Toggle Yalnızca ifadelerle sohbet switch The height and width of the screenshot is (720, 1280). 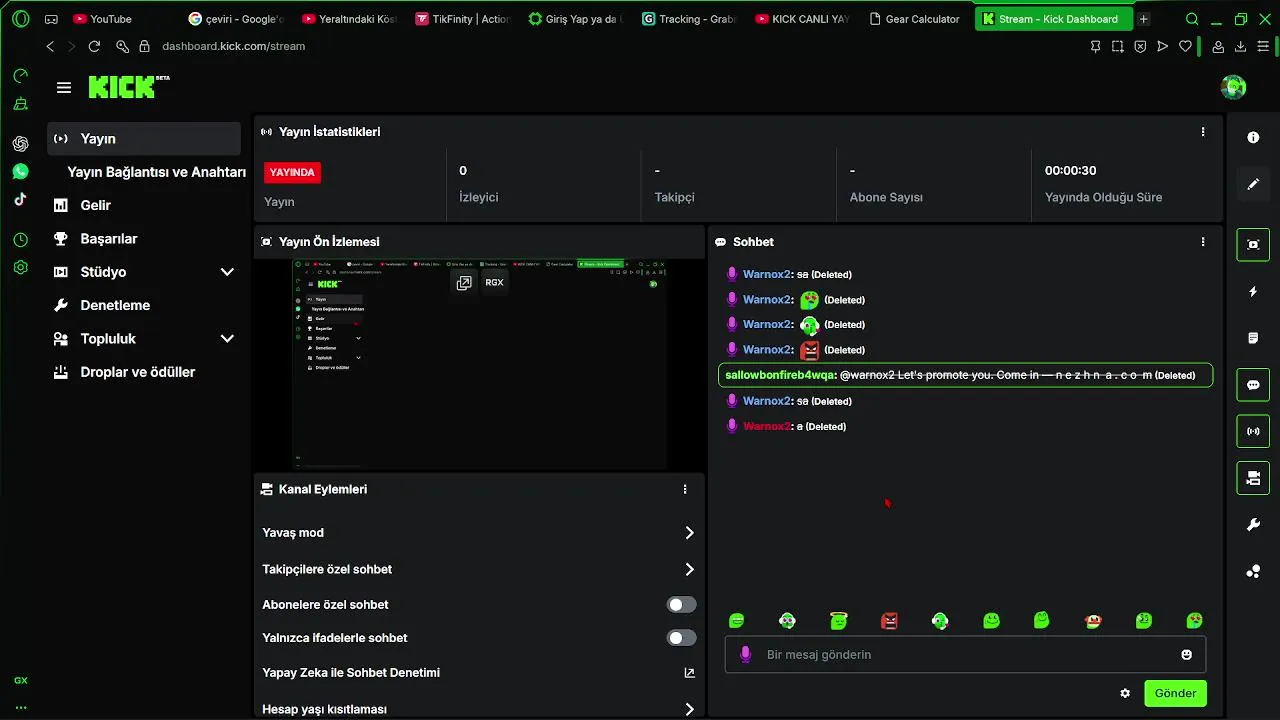(682, 638)
